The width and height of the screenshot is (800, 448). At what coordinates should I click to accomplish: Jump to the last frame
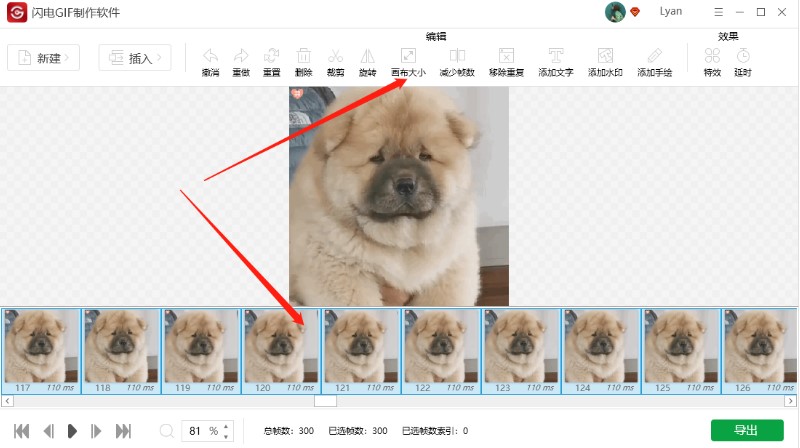tap(124, 431)
